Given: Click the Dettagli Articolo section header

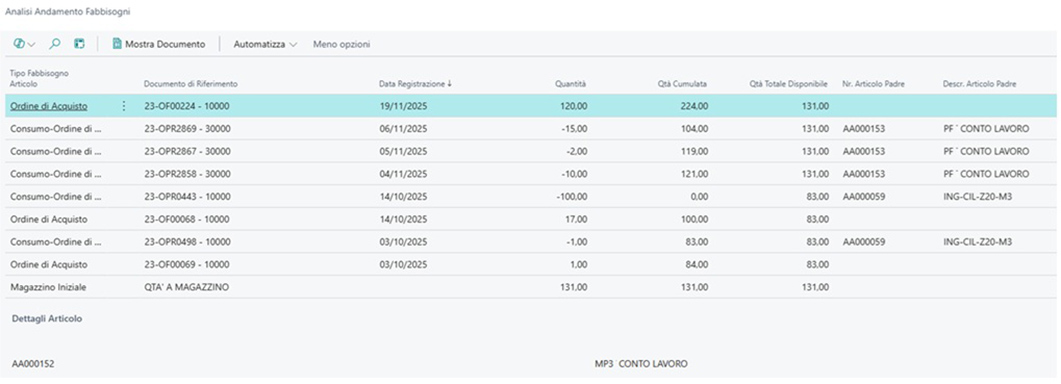Looking at the screenshot, I should coord(47,318).
